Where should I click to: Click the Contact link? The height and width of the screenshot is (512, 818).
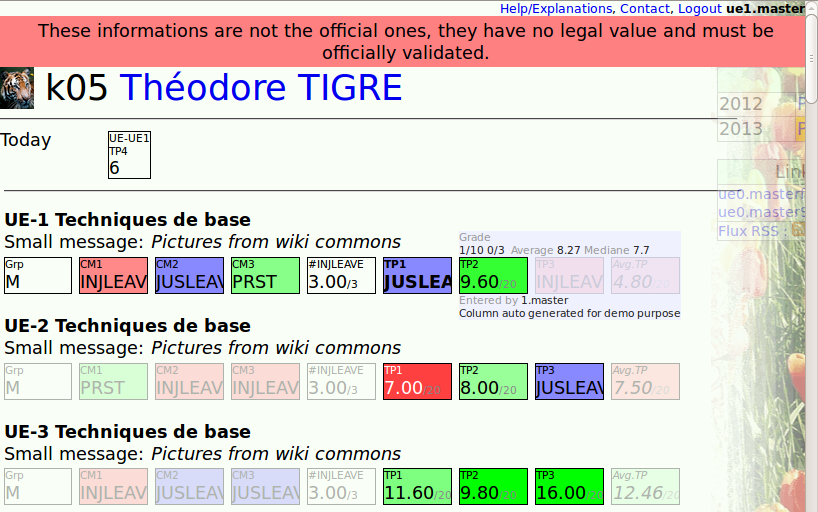pyautogui.click(x=644, y=8)
